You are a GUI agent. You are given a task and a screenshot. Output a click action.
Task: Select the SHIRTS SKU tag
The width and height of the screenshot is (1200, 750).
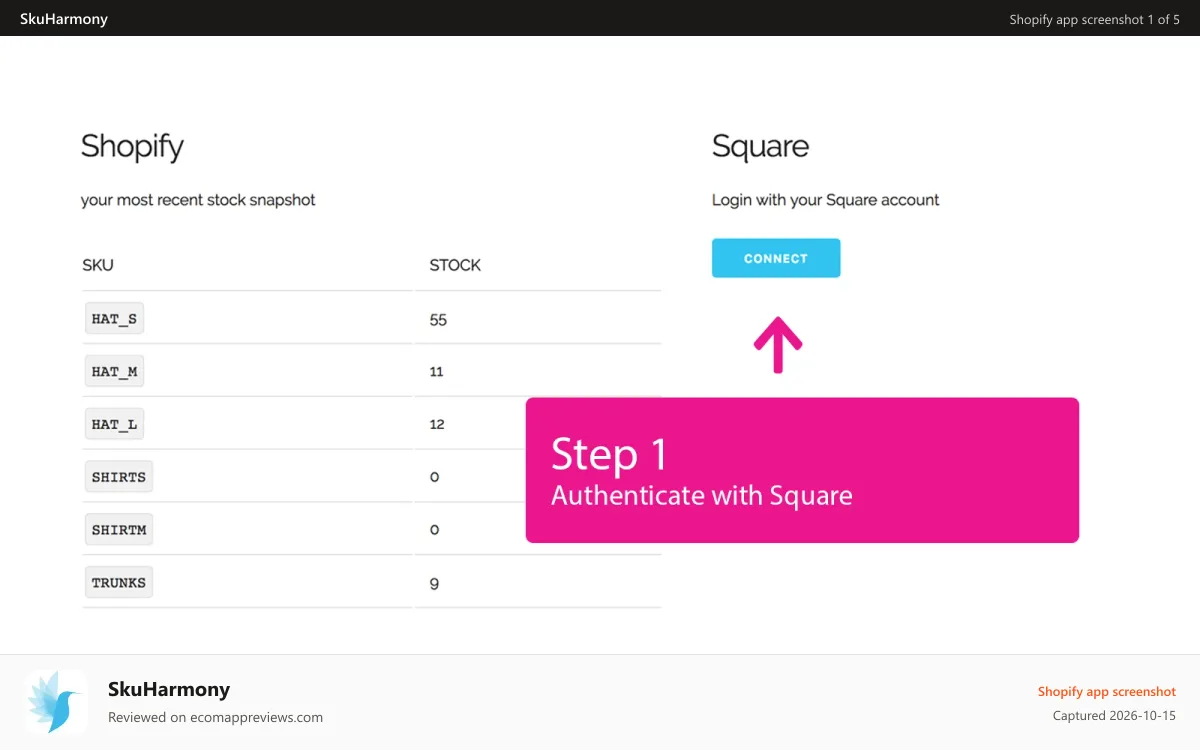click(119, 477)
